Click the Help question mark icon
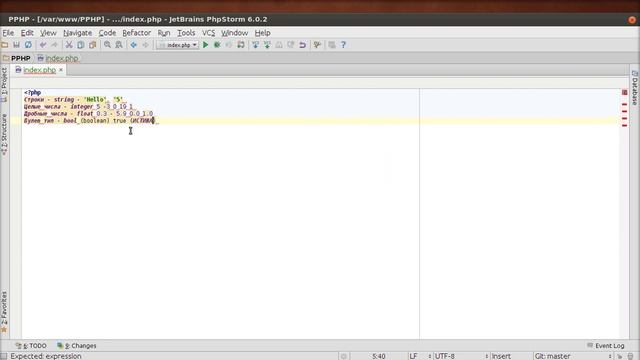 343,45
